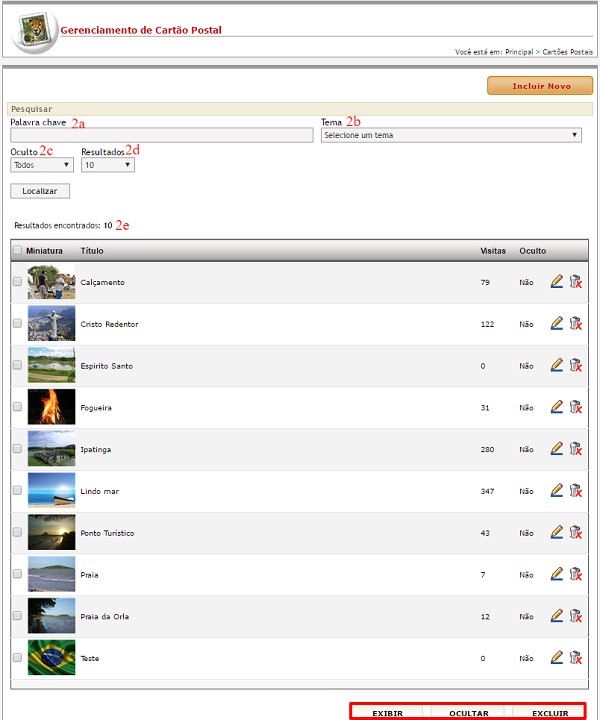Open the Principal breadcrumb link
The width and height of the screenshot is (600, 720).
point(519,52)
